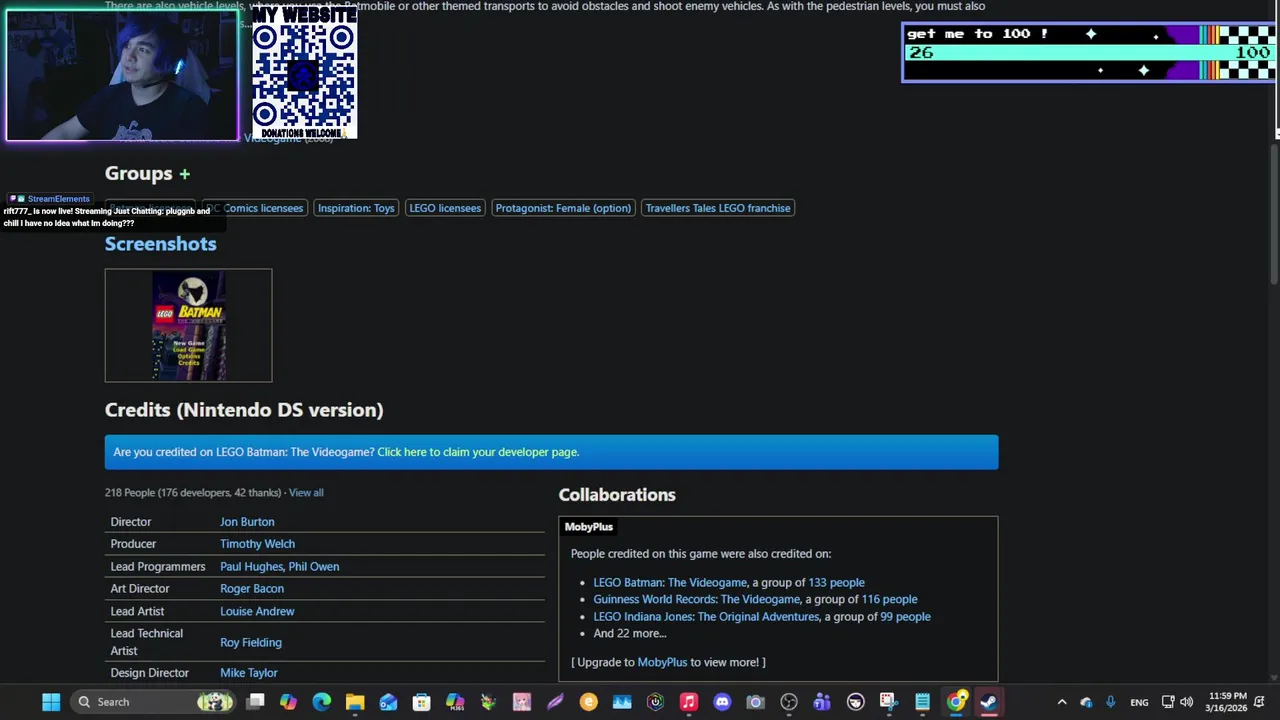Open the Camera app on taskbar
1280x720 pixels.
(x=755, y=702)
